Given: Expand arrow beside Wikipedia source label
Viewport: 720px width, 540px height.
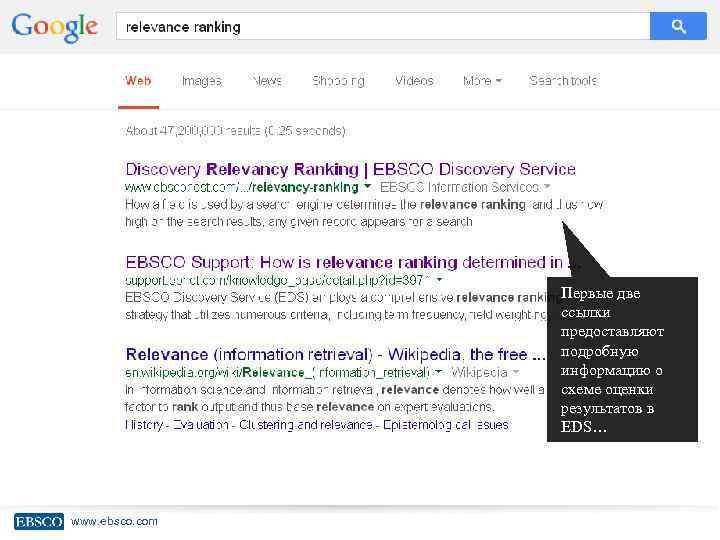Looking at the screenshot, I should coord(516,371).
